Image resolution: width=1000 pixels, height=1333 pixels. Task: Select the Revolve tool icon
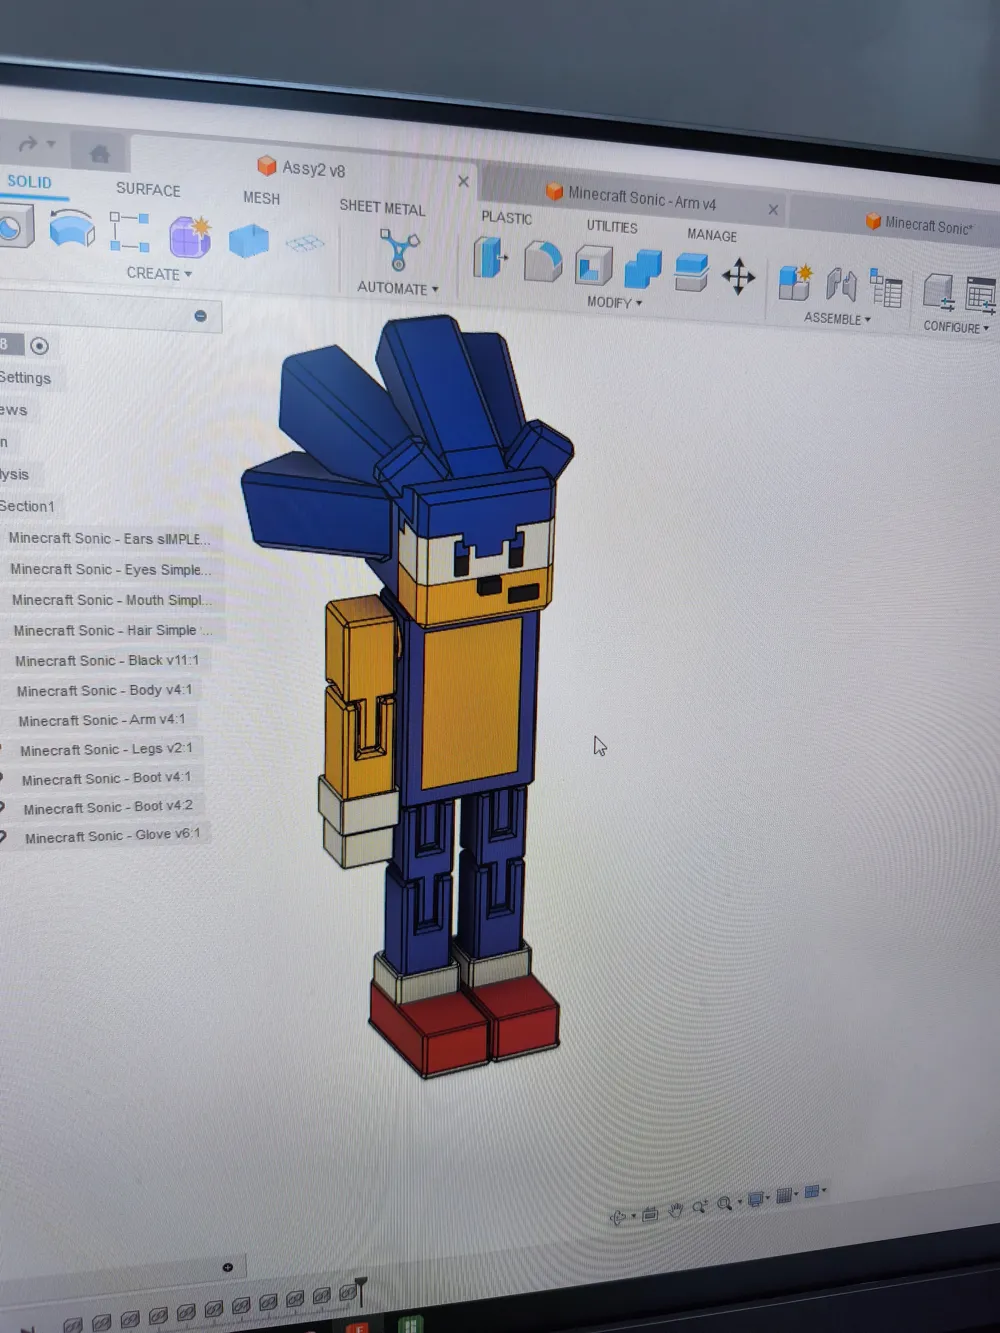tap(72, 228)
